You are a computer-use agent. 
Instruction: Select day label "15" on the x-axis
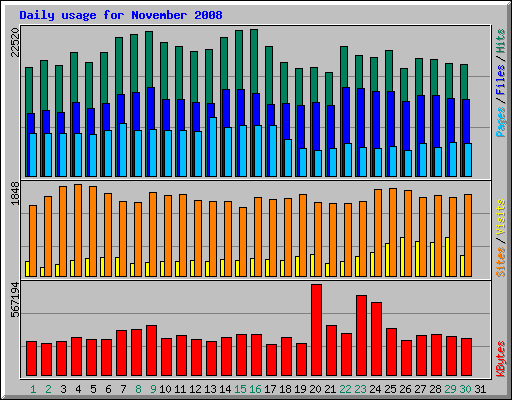click(240, 389)
